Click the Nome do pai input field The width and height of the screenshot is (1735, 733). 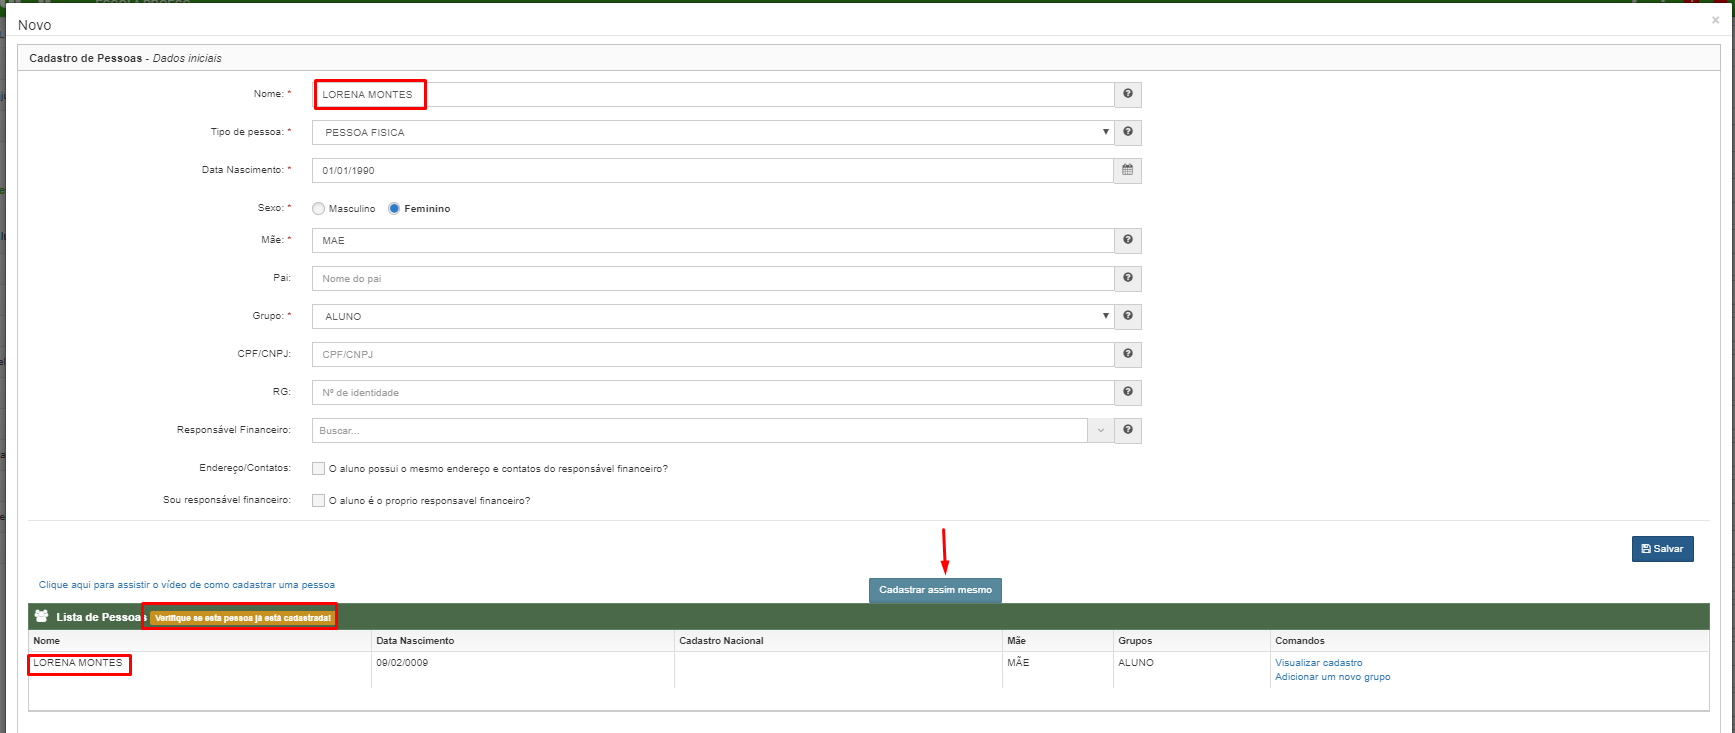point(713,278)
